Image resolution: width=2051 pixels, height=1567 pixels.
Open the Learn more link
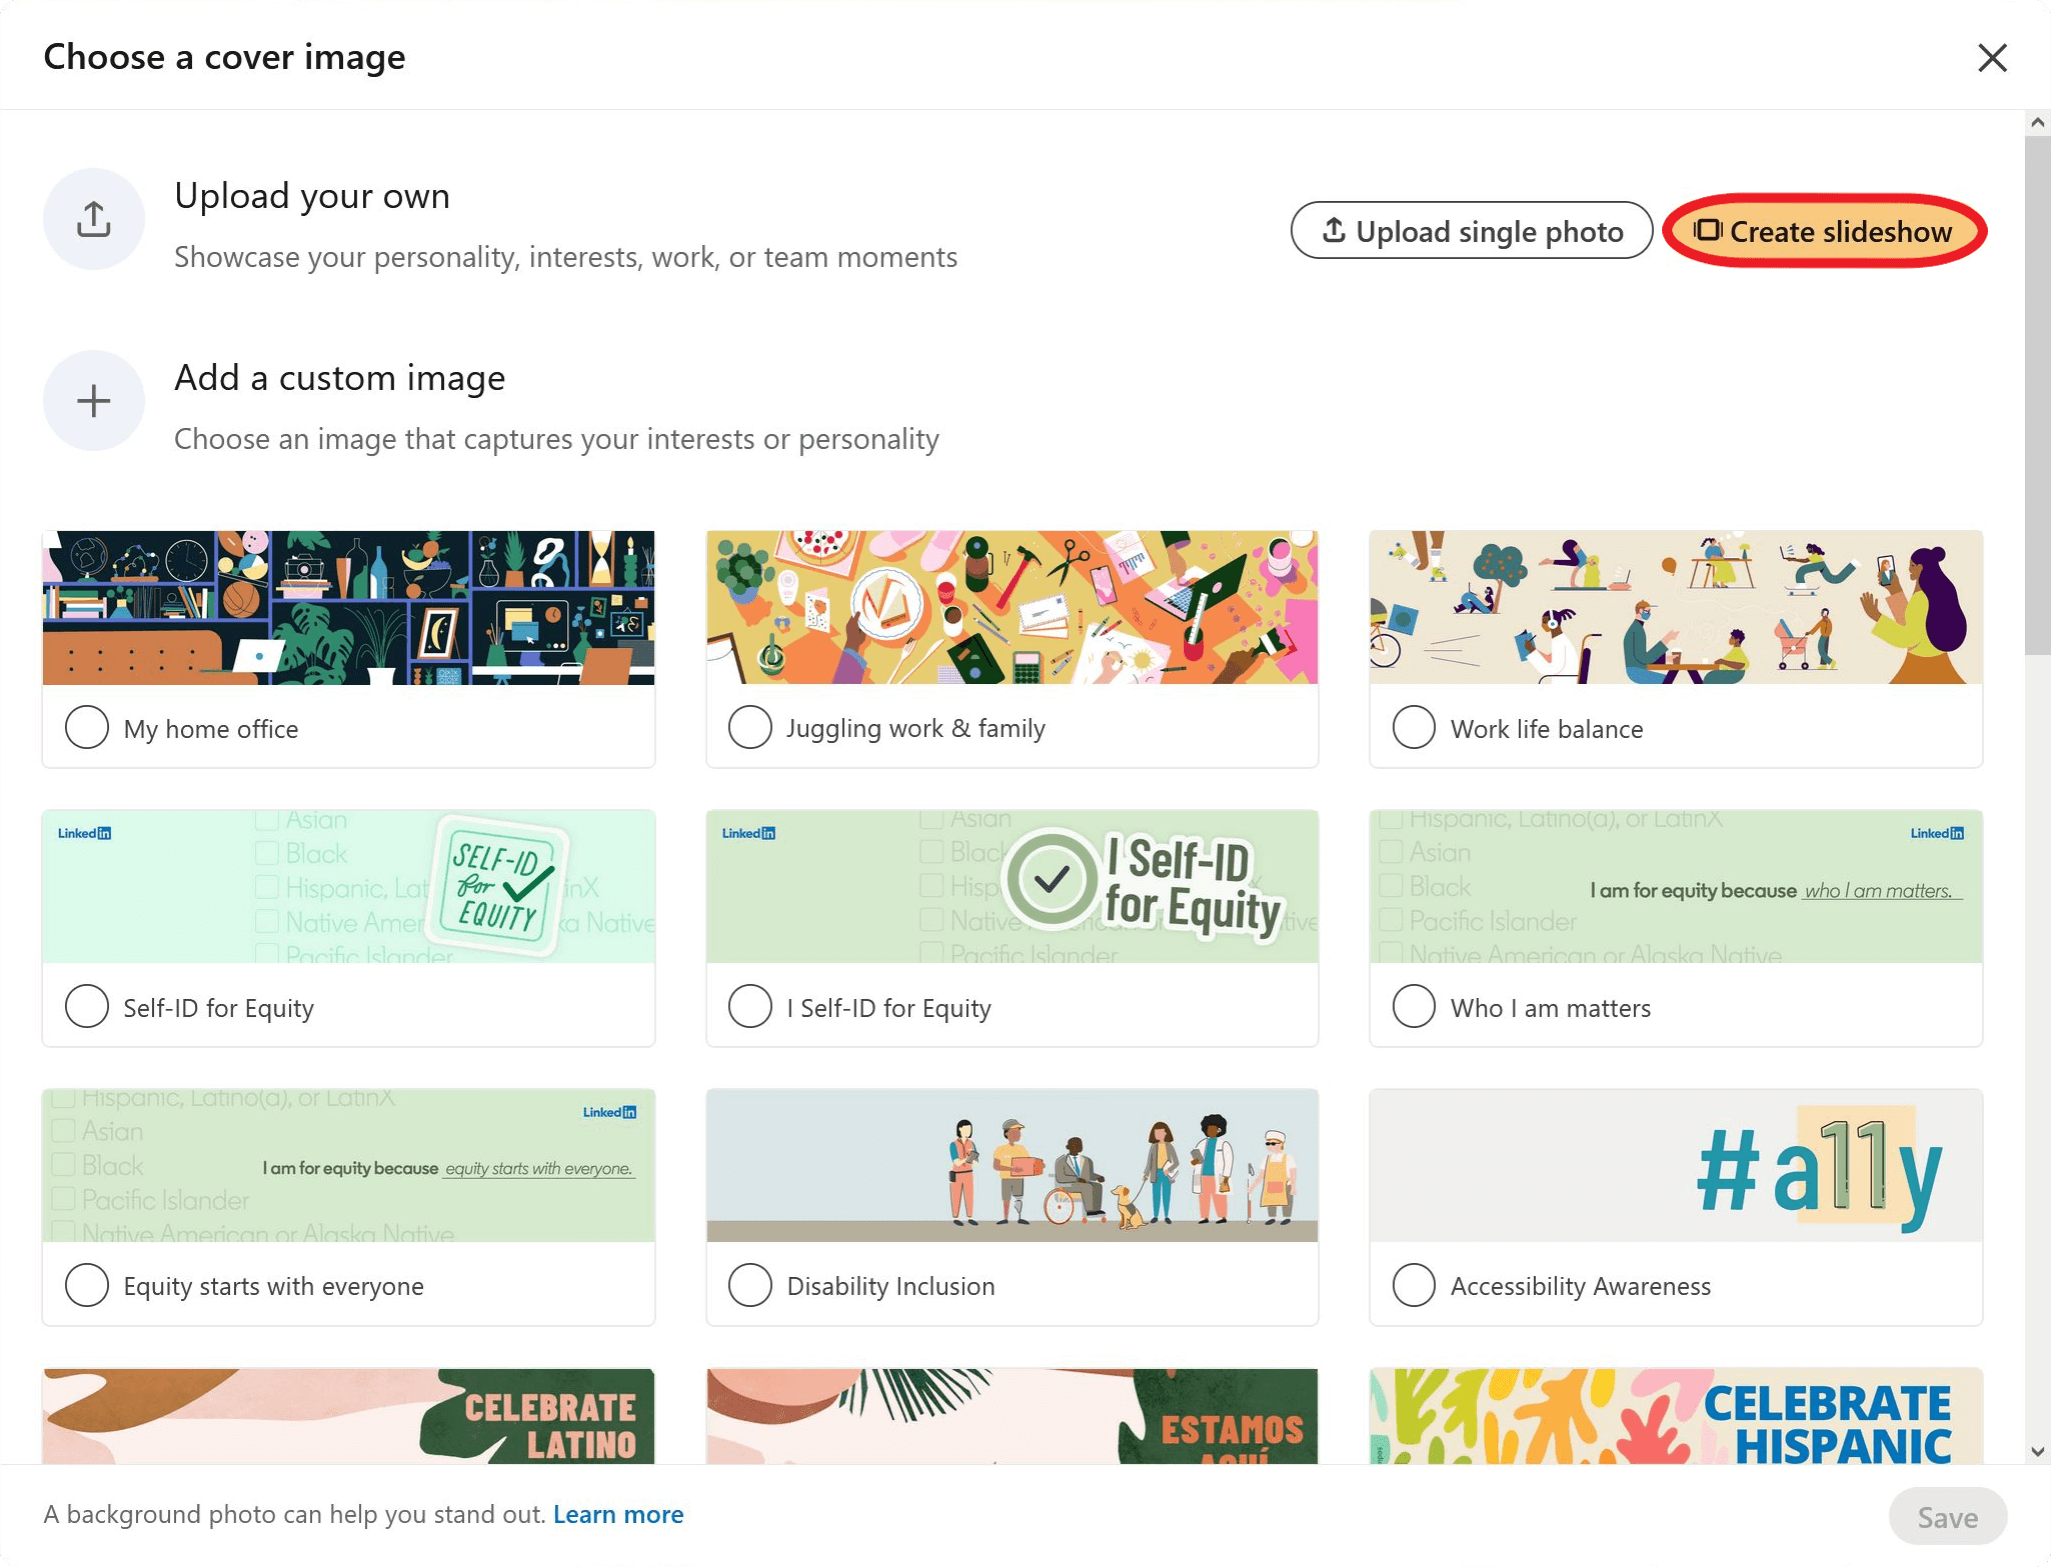(x=618, y=1514)
